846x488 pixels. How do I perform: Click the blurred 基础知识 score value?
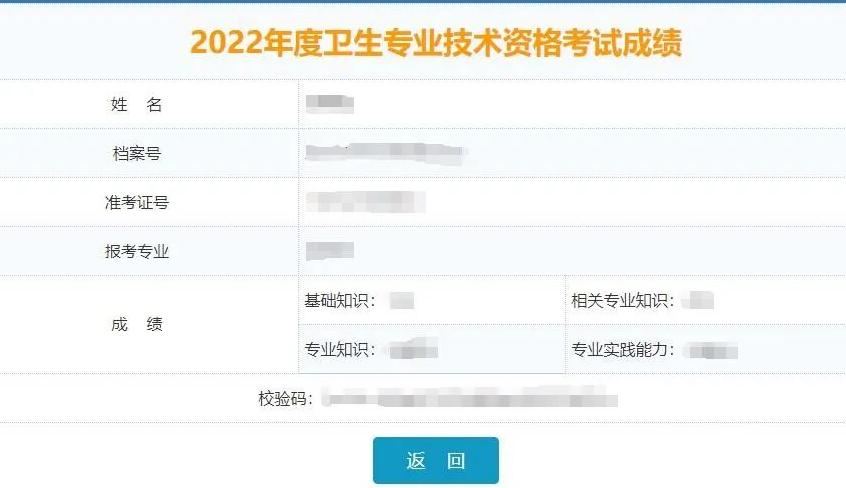coord(402,300)
